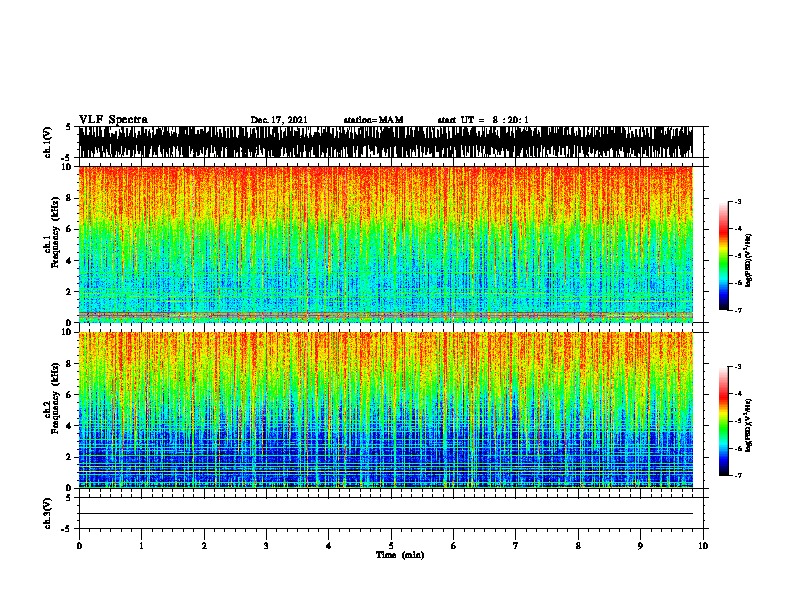Click inside the ch.2 spectrogram panel
792x612 pixels.
(x=385, y=410)
